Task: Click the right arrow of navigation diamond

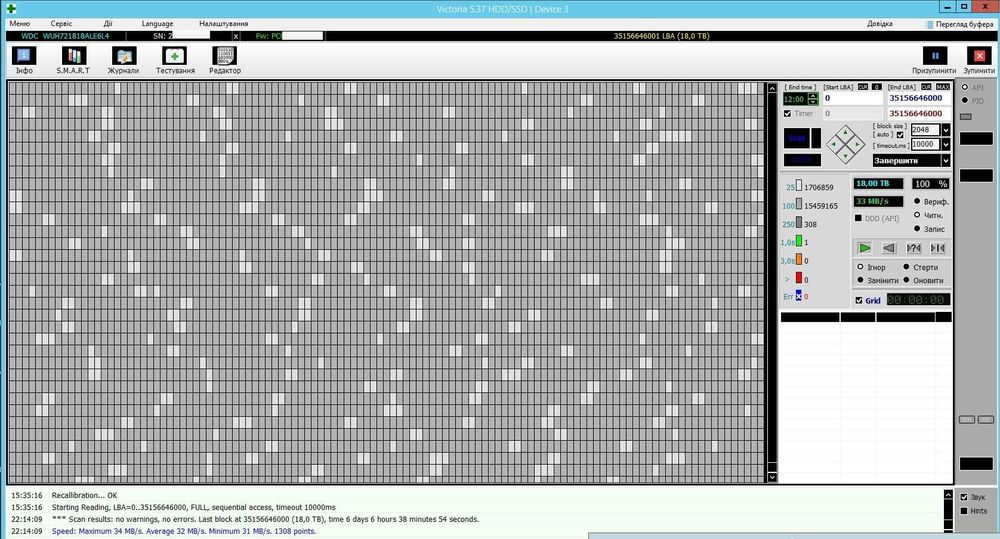Action: point(858,145)
